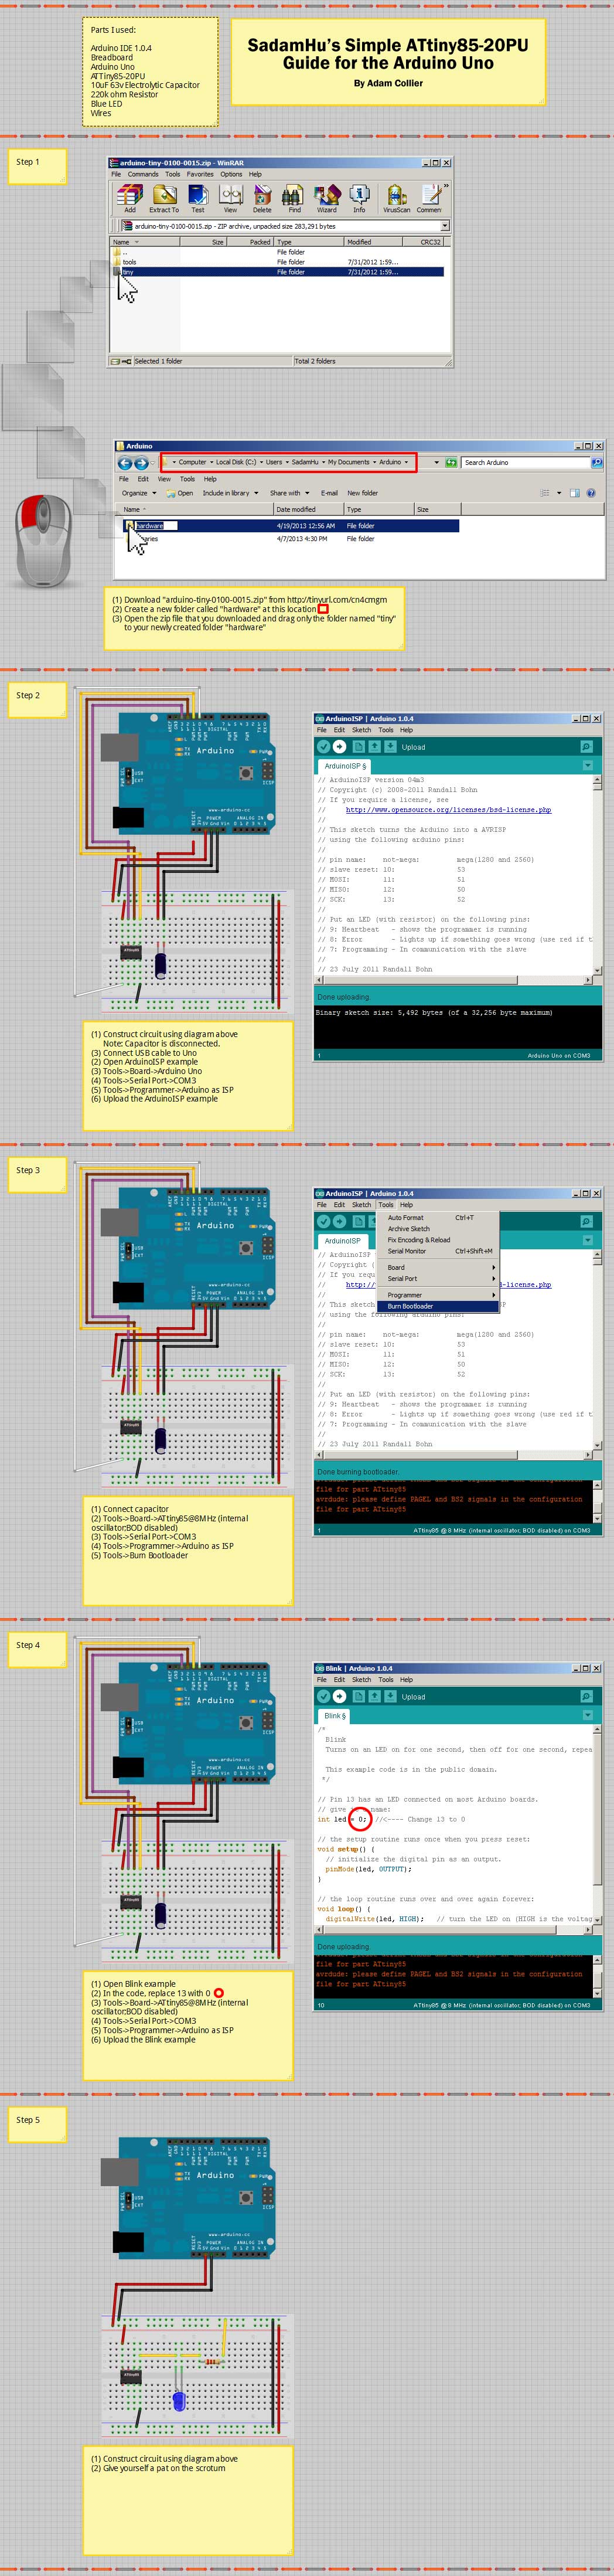Click the Comment icon in WinRAR toolbar

coord(430,197)
